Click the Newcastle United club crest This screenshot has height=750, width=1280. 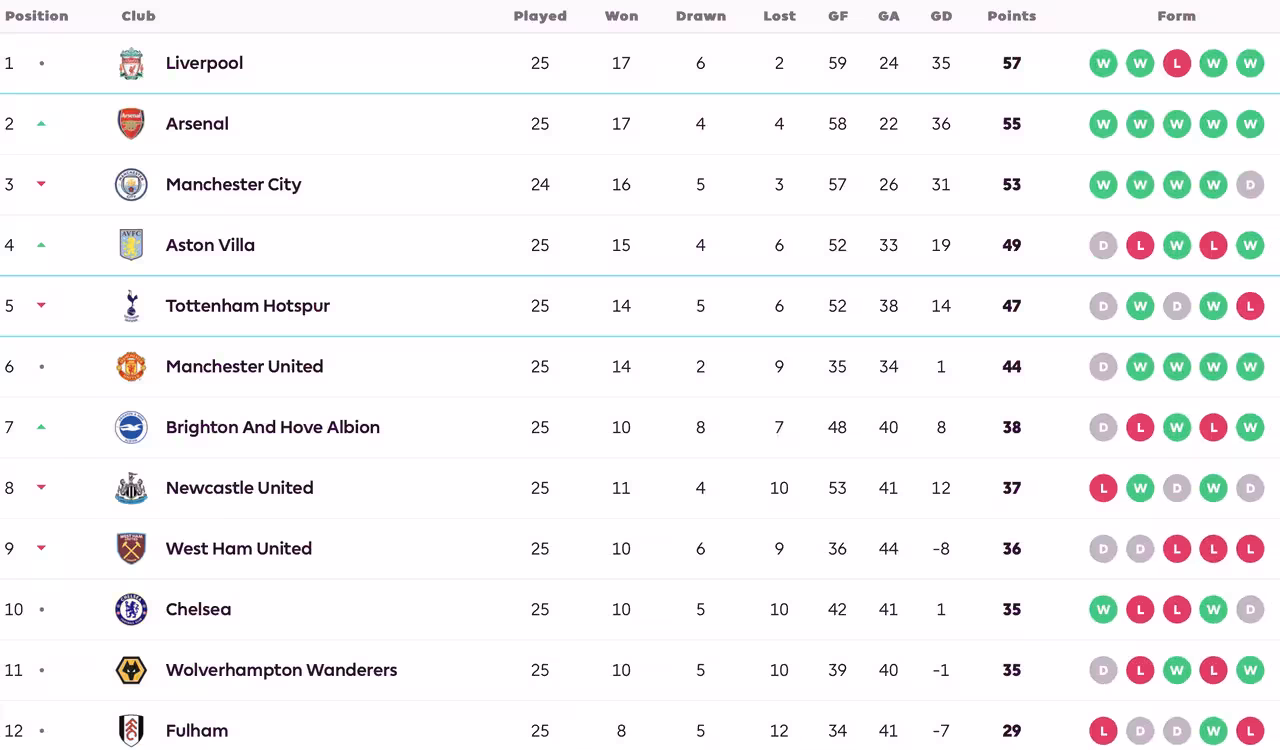[x=131, y=488]
